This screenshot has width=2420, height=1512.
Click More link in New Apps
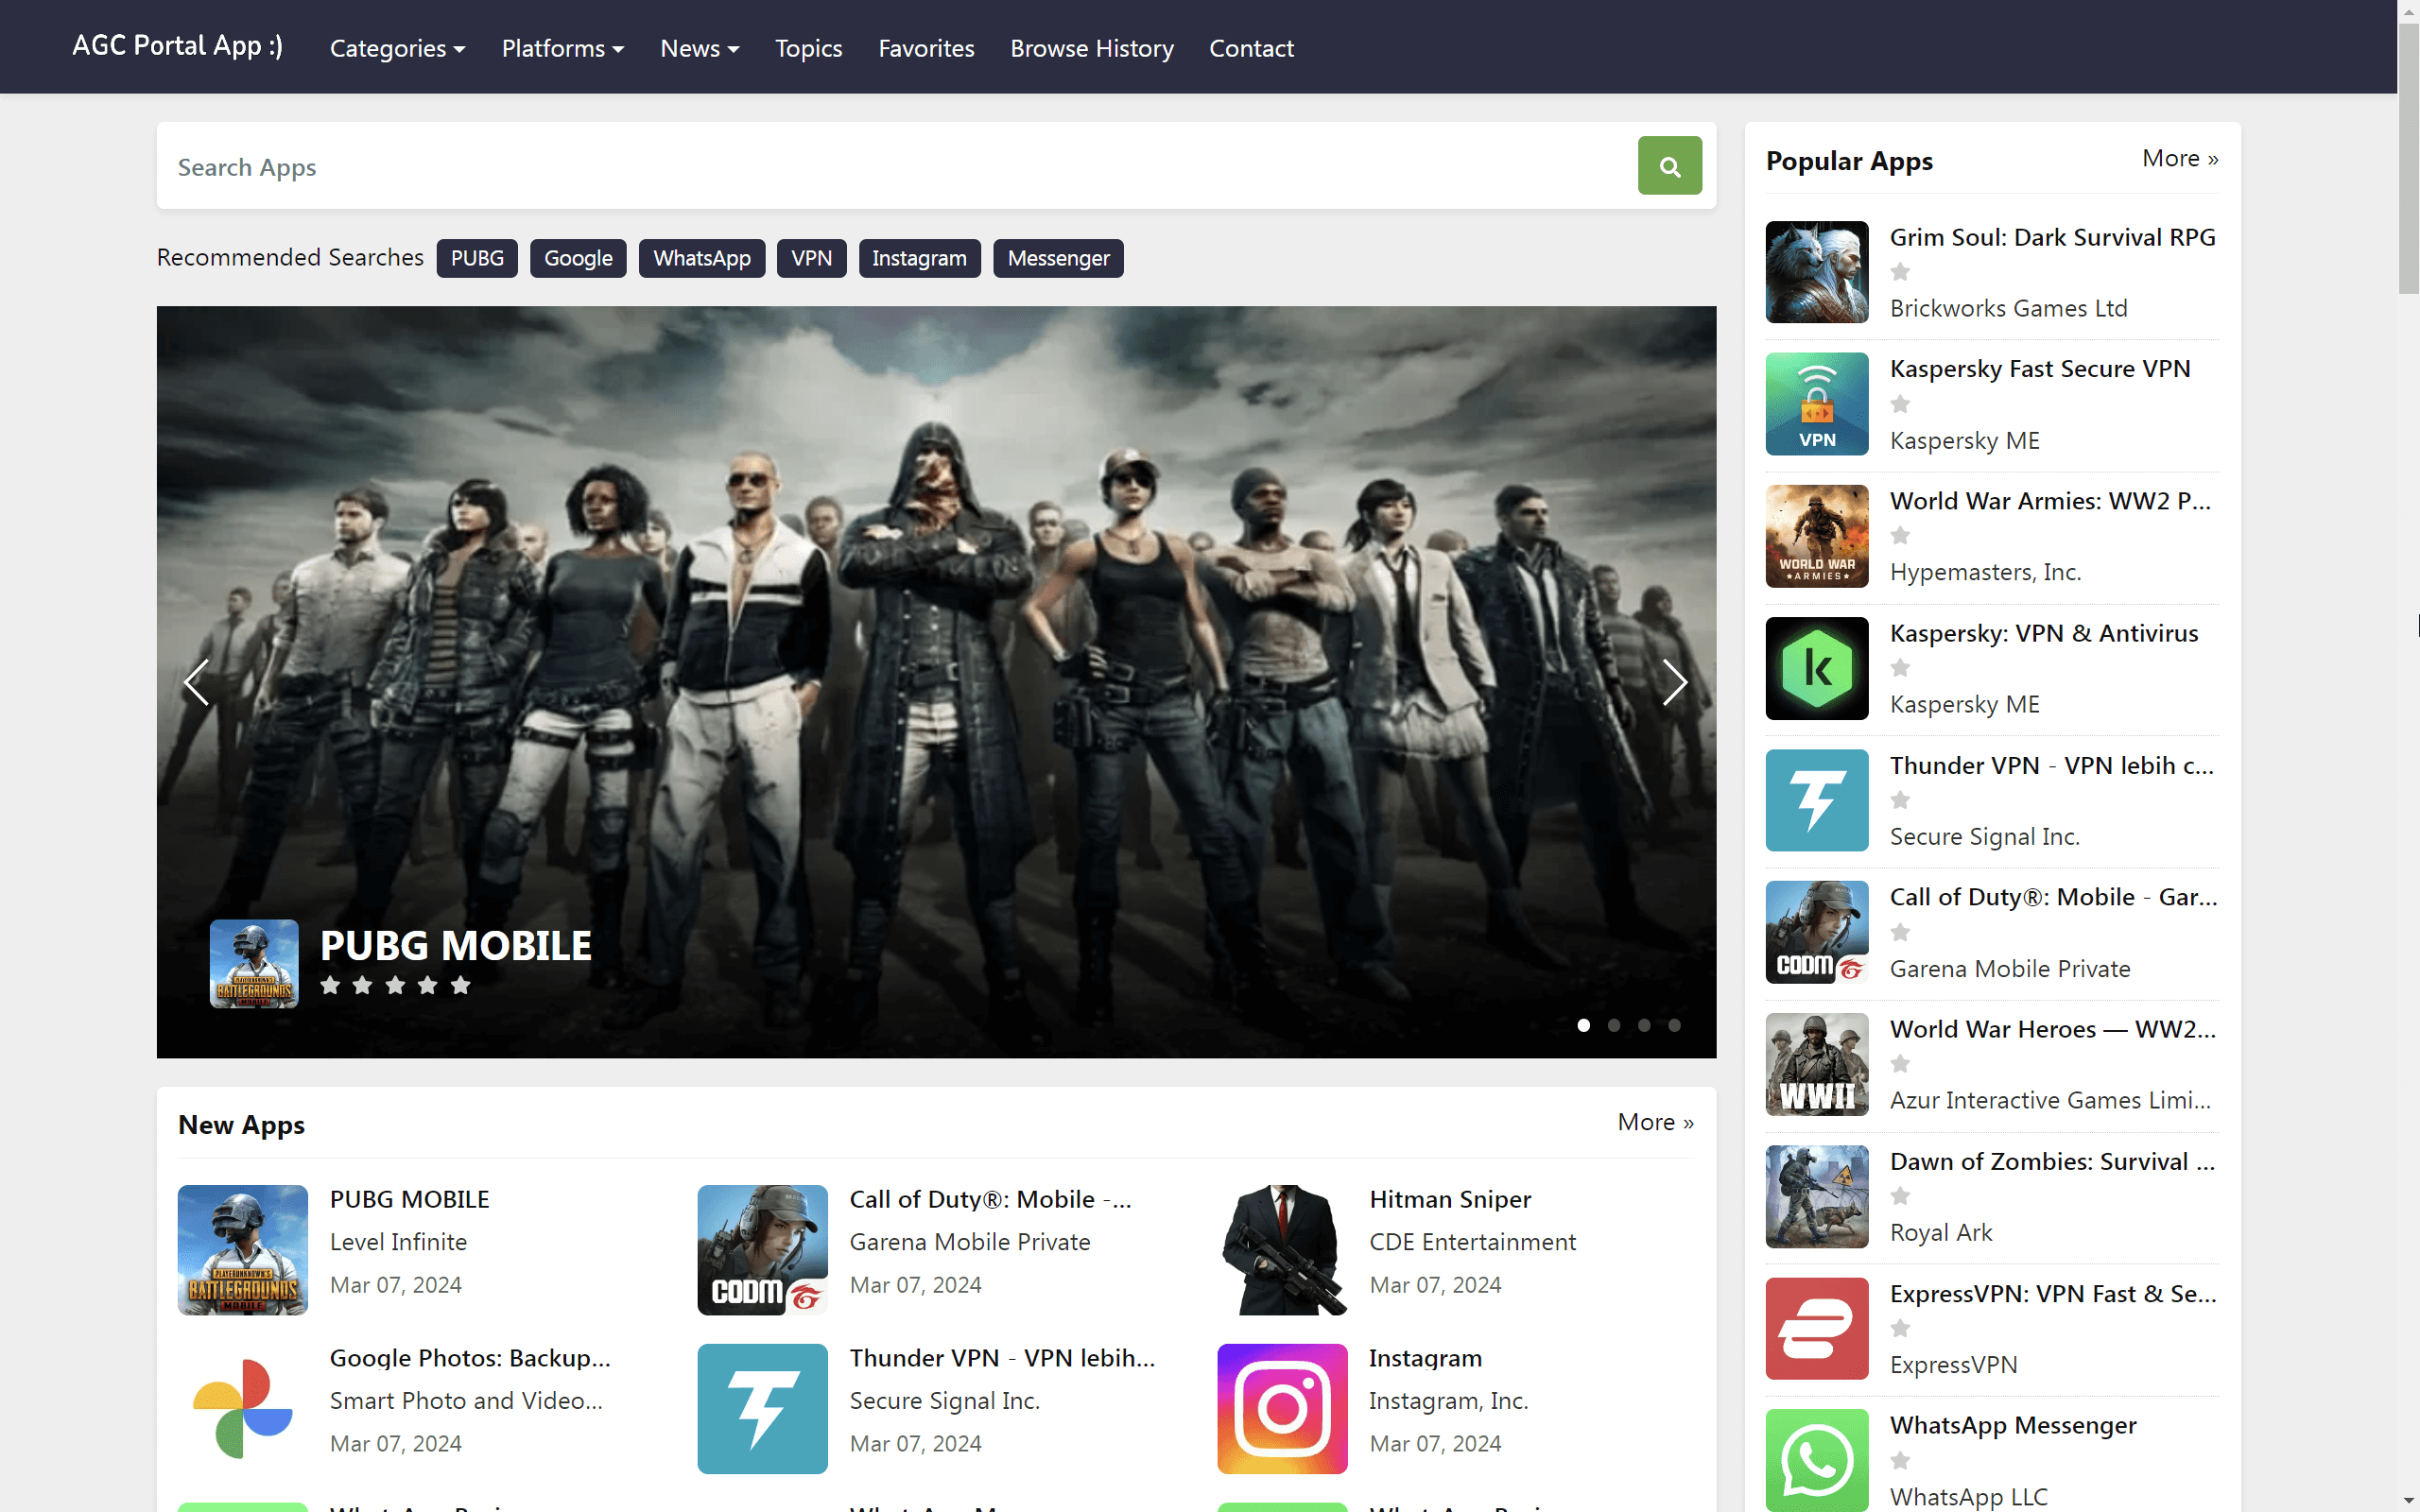(x=1655, y=1122)
